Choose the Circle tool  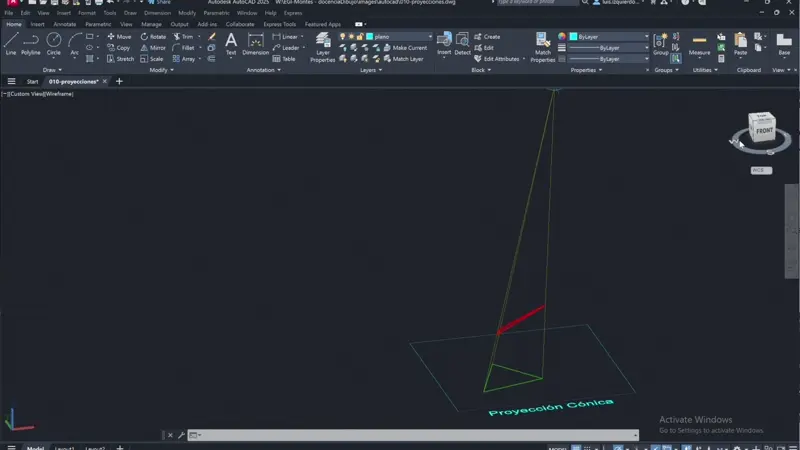click(53, 42)
